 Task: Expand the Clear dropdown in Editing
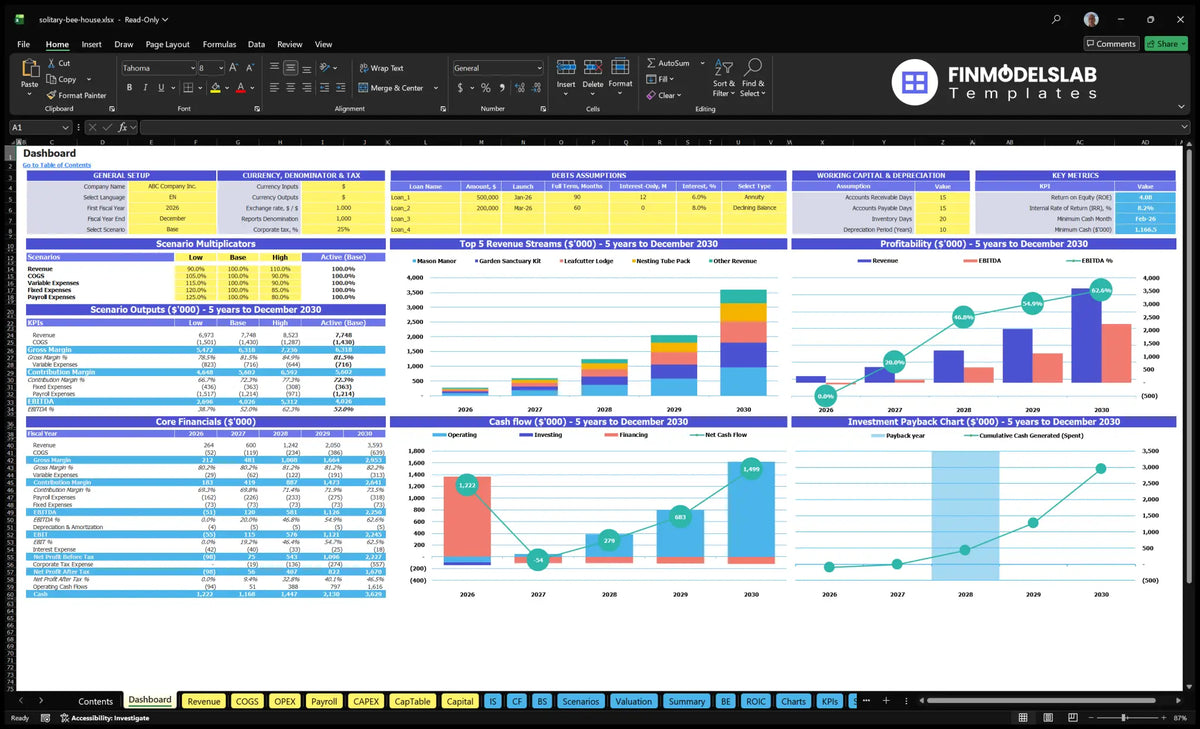[680, 95]
